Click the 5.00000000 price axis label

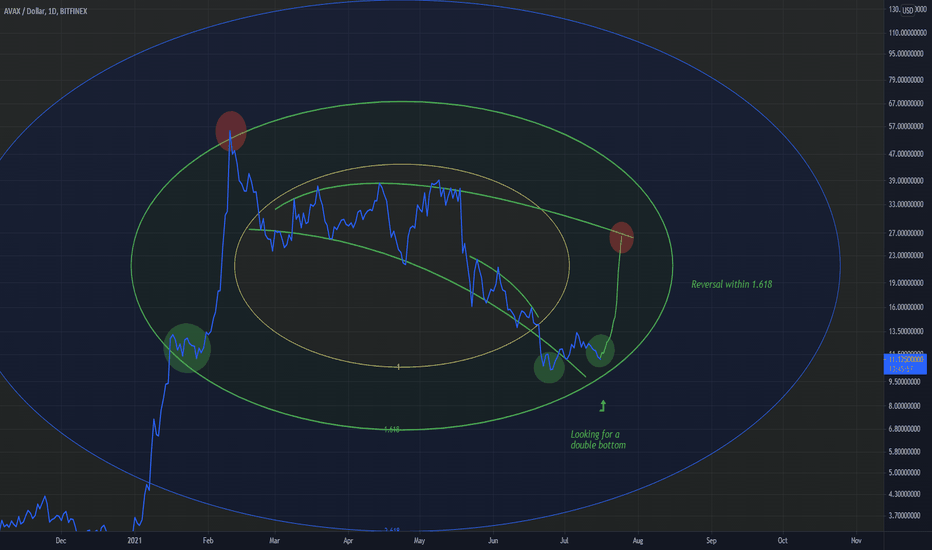(x=906, y=473)
